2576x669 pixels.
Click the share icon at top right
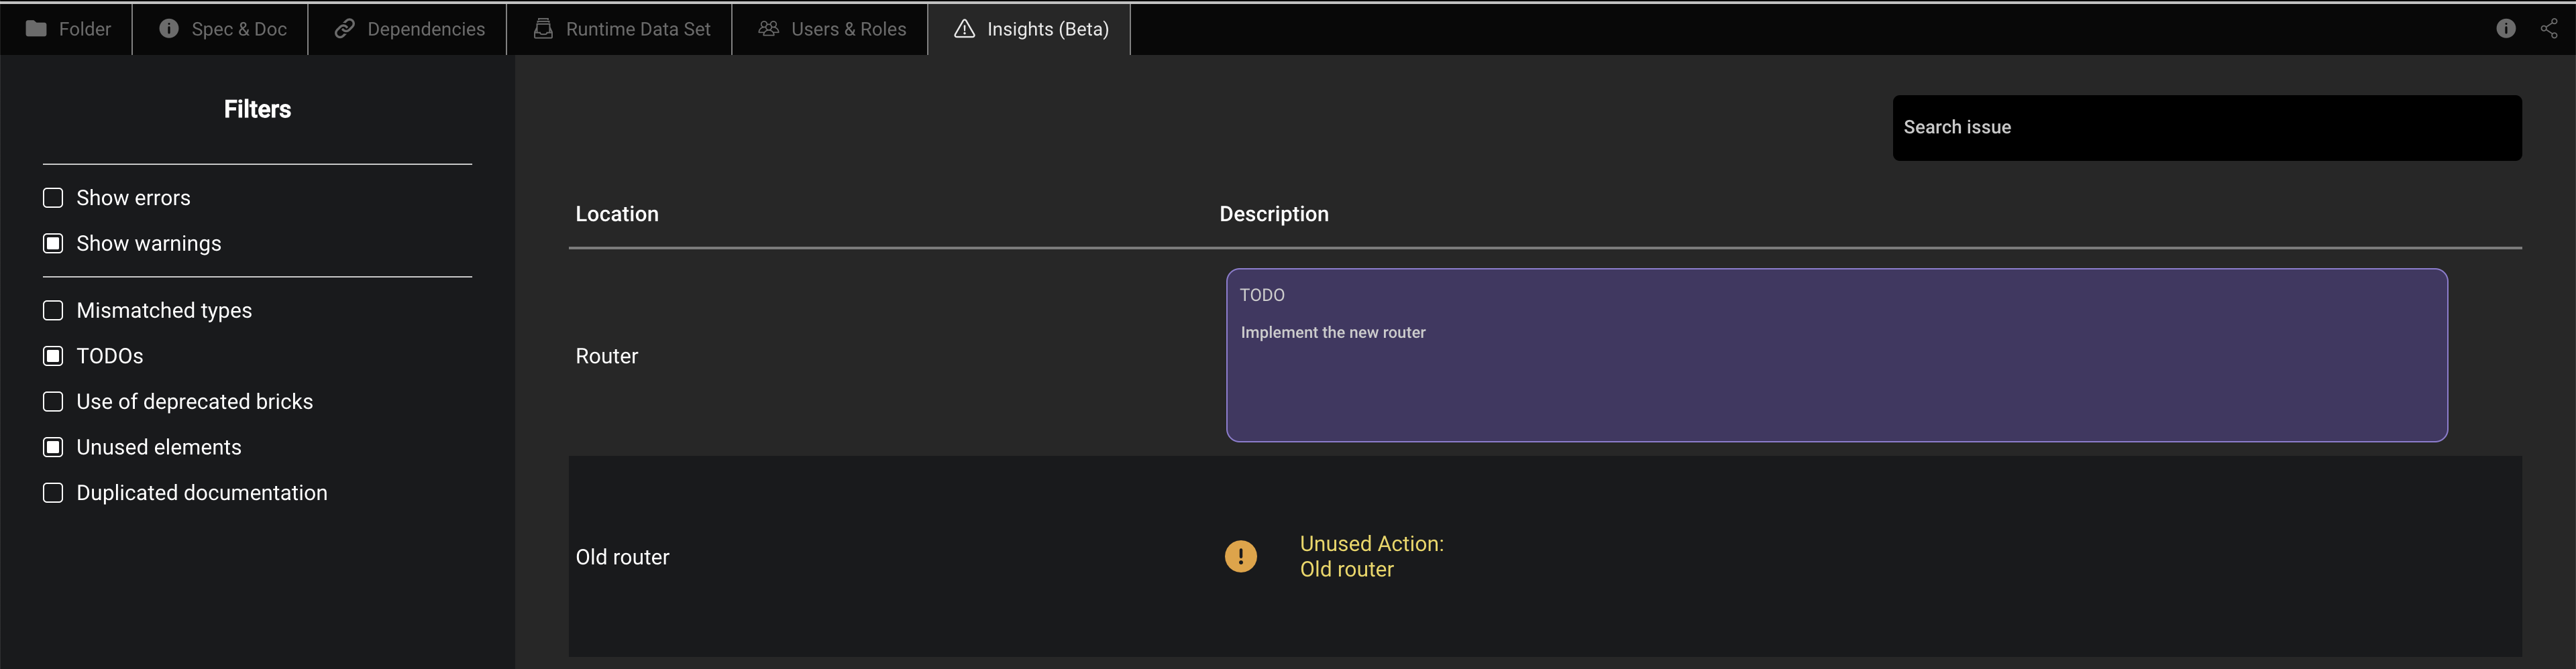[2549, 29]
